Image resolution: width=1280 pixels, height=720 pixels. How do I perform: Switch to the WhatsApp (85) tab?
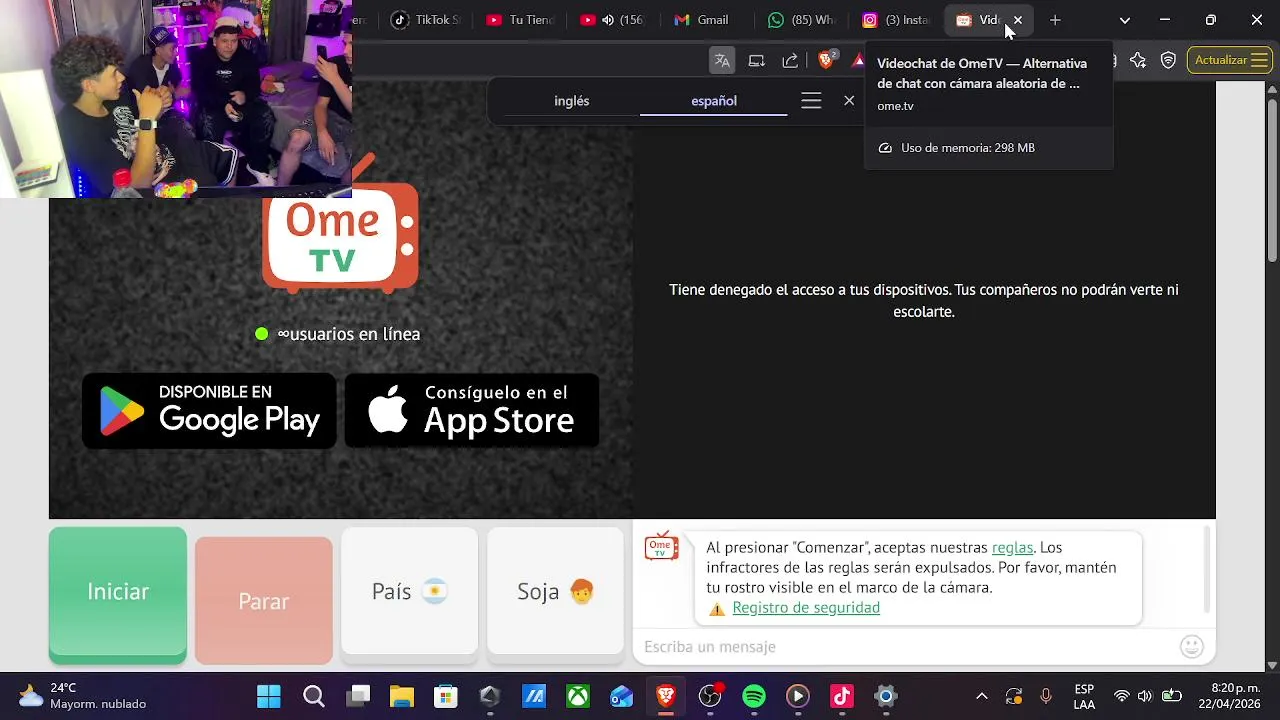point(801,20)
